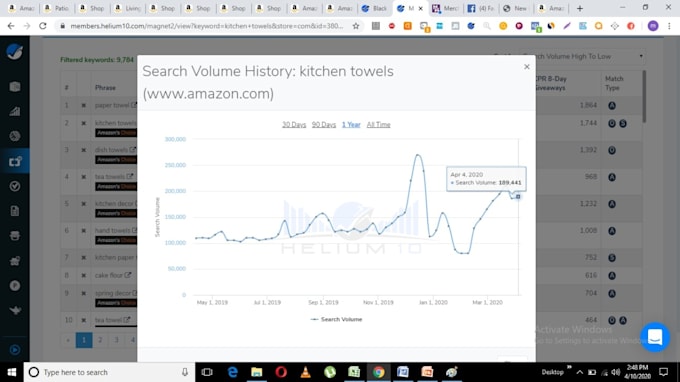Select the 90 Days range link

[x=324, y=125]
